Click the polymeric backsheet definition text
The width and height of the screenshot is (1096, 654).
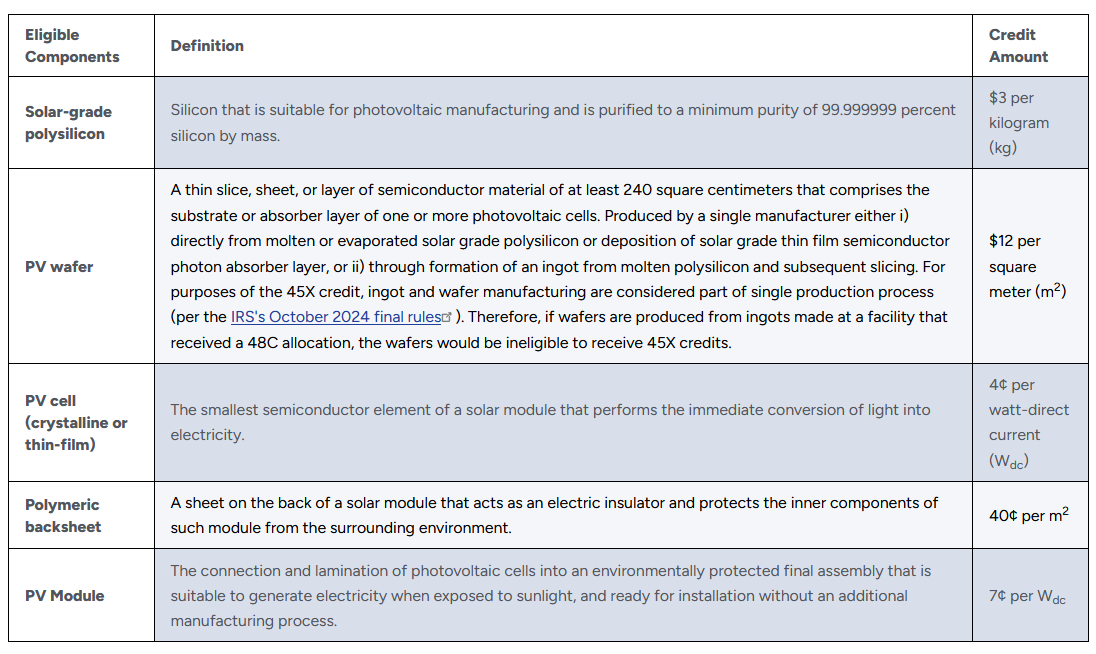[554, 515]
